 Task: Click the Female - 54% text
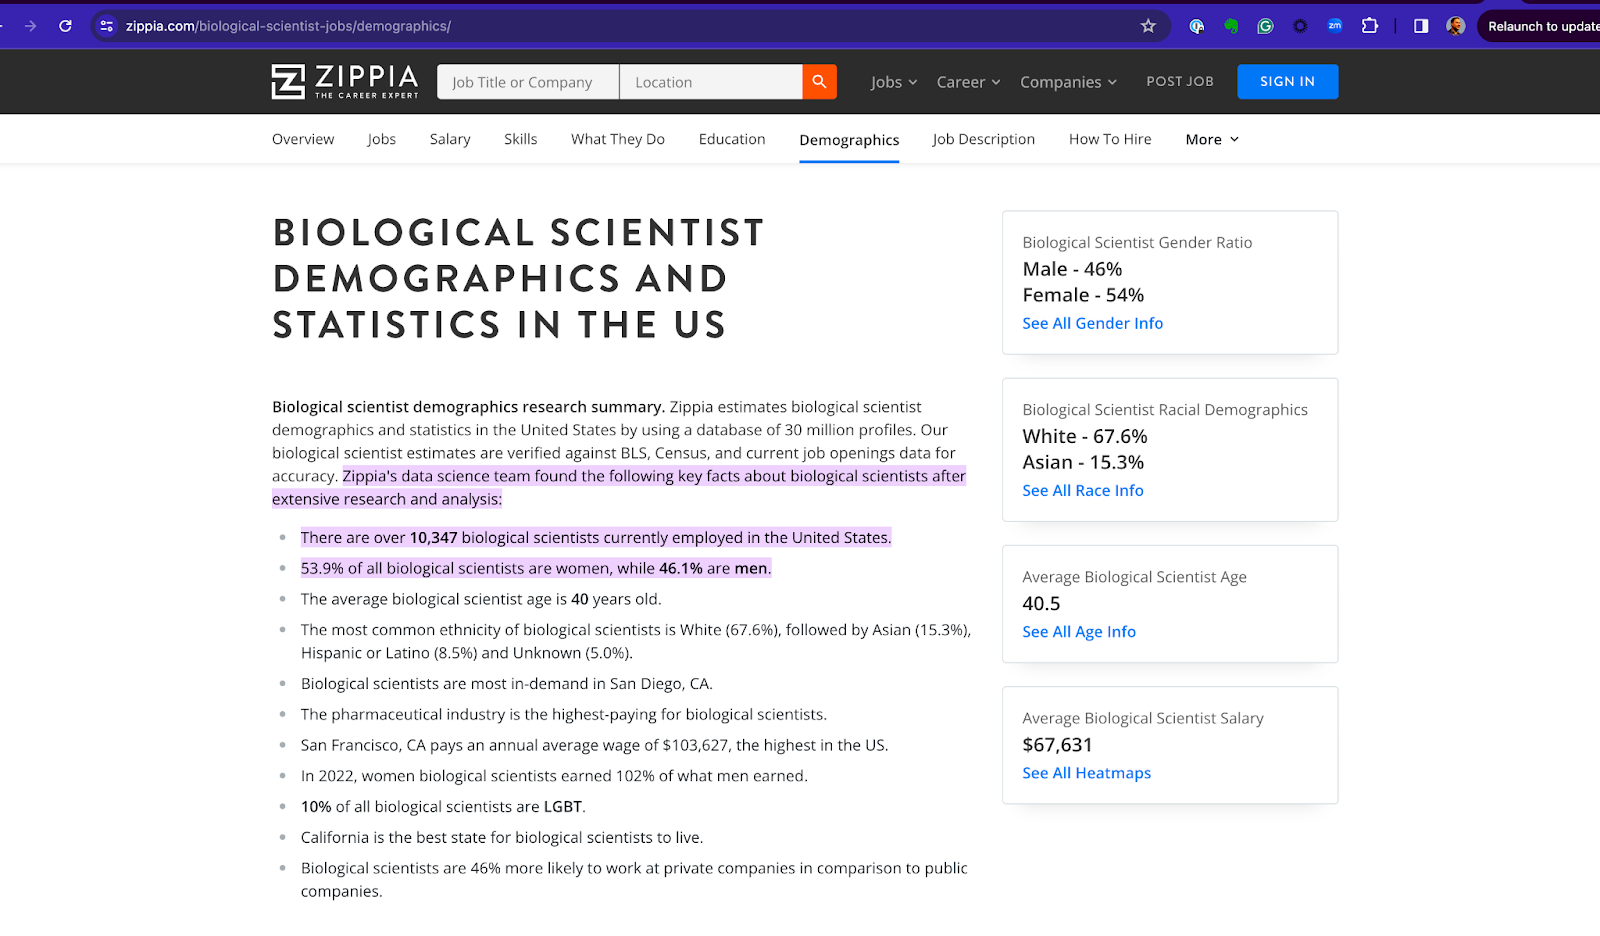tap(1083, 295)
